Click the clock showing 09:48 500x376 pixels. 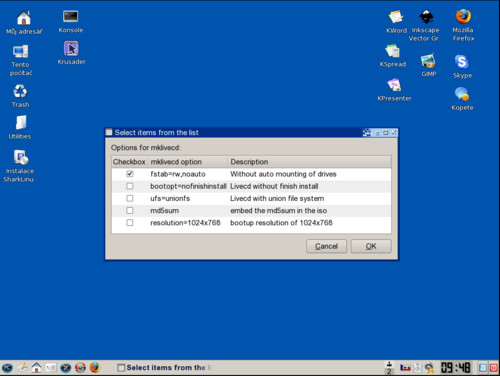click(x=455, y=368)
